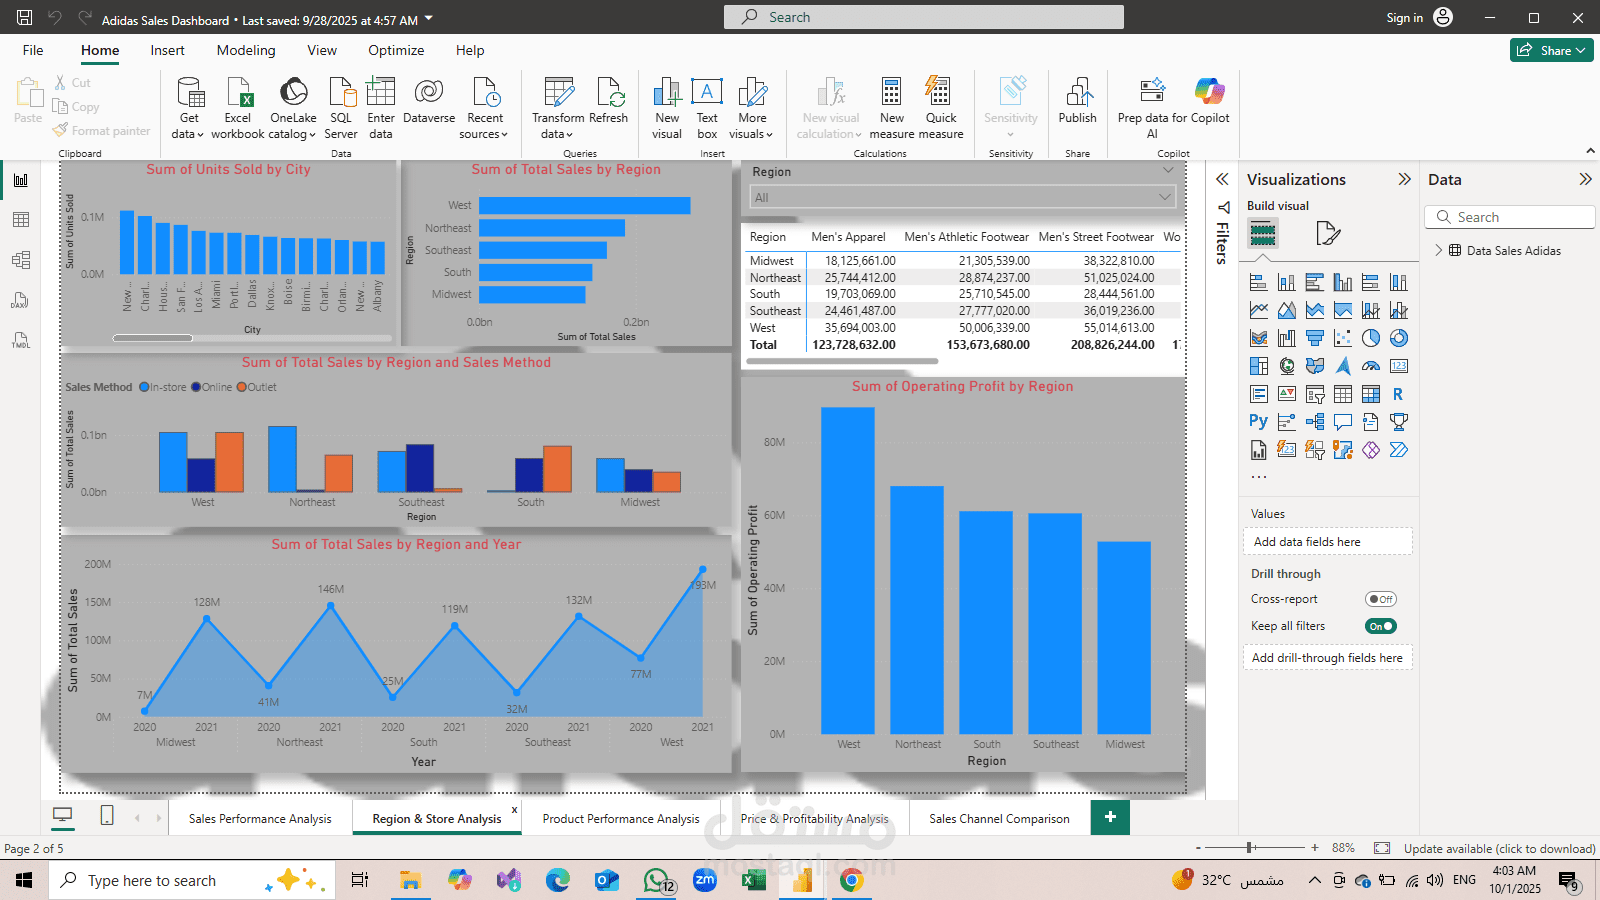The height and width of the screenshot is (900, 1600).
Task: Switch to Table view in left sidebar
Action: pyautogui.click(x=21, y=220)
